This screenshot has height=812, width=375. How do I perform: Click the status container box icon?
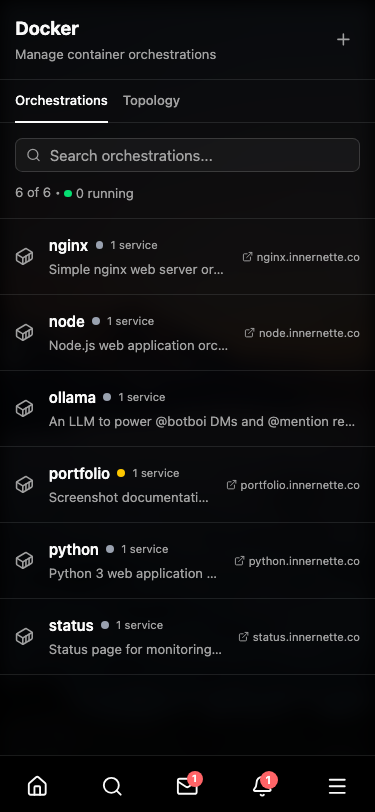pyautogui.click(x=24, y=636)
